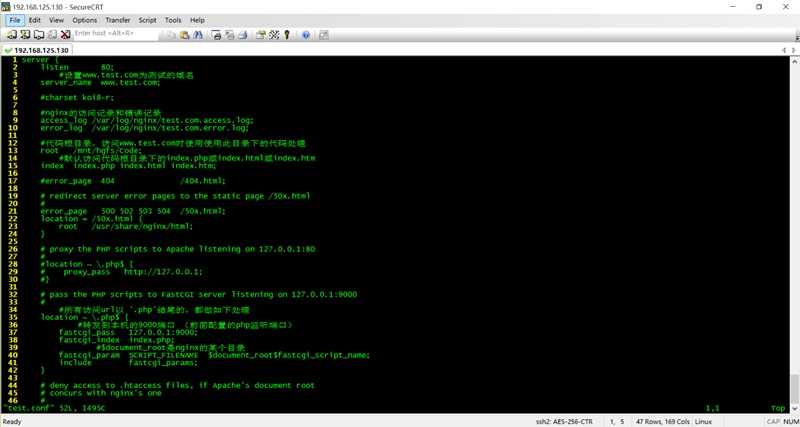The width and height of the screenshot is (800, 427).
Task: Click the Print Selection toolbar icon
Action: pyautogui.click(x=230, y=35)
